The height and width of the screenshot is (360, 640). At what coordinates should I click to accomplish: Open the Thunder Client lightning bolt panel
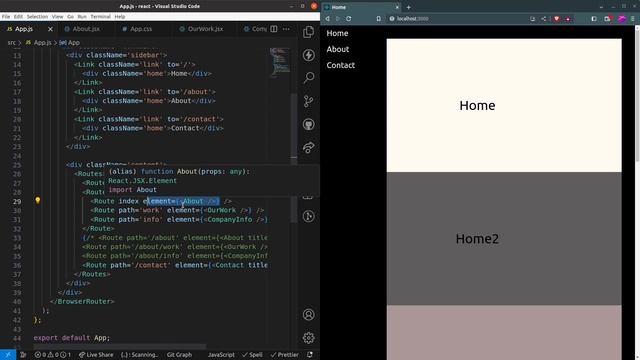coord(309,55)
